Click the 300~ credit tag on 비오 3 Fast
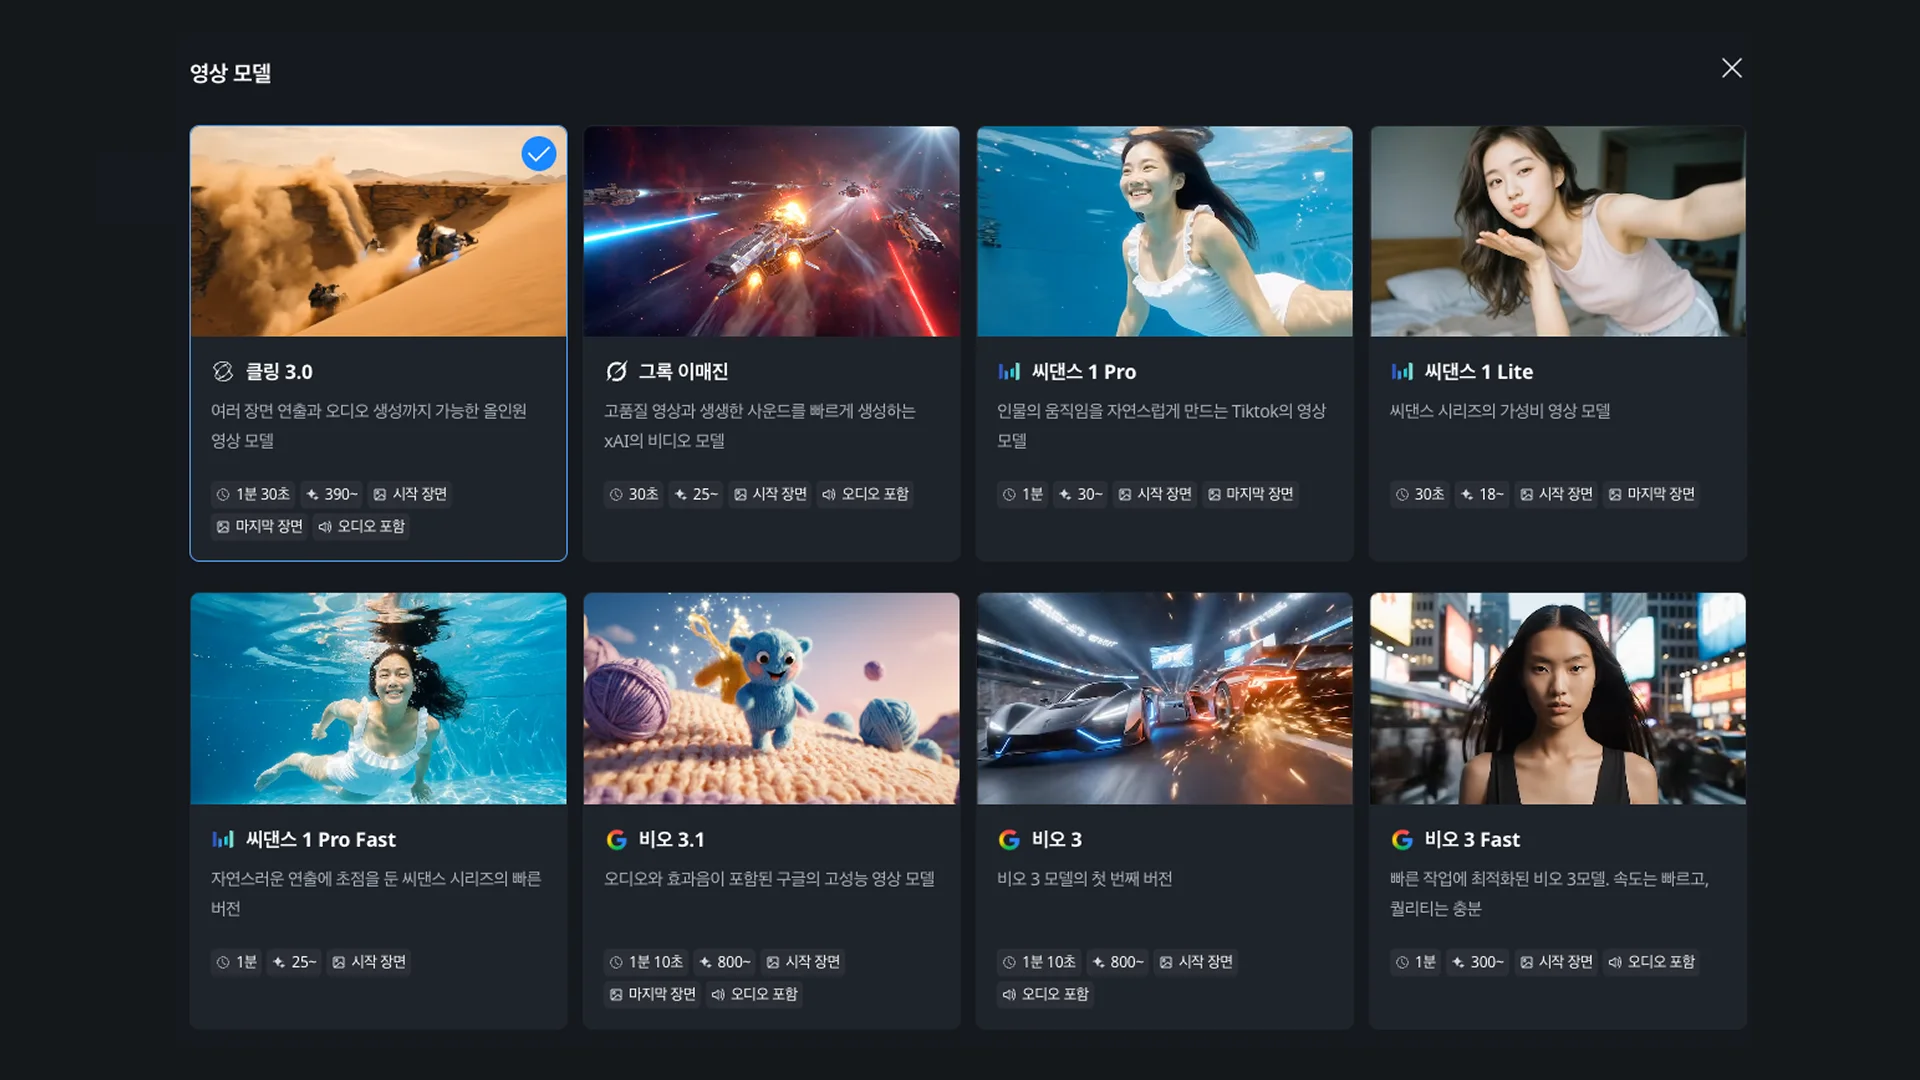 1478,962
